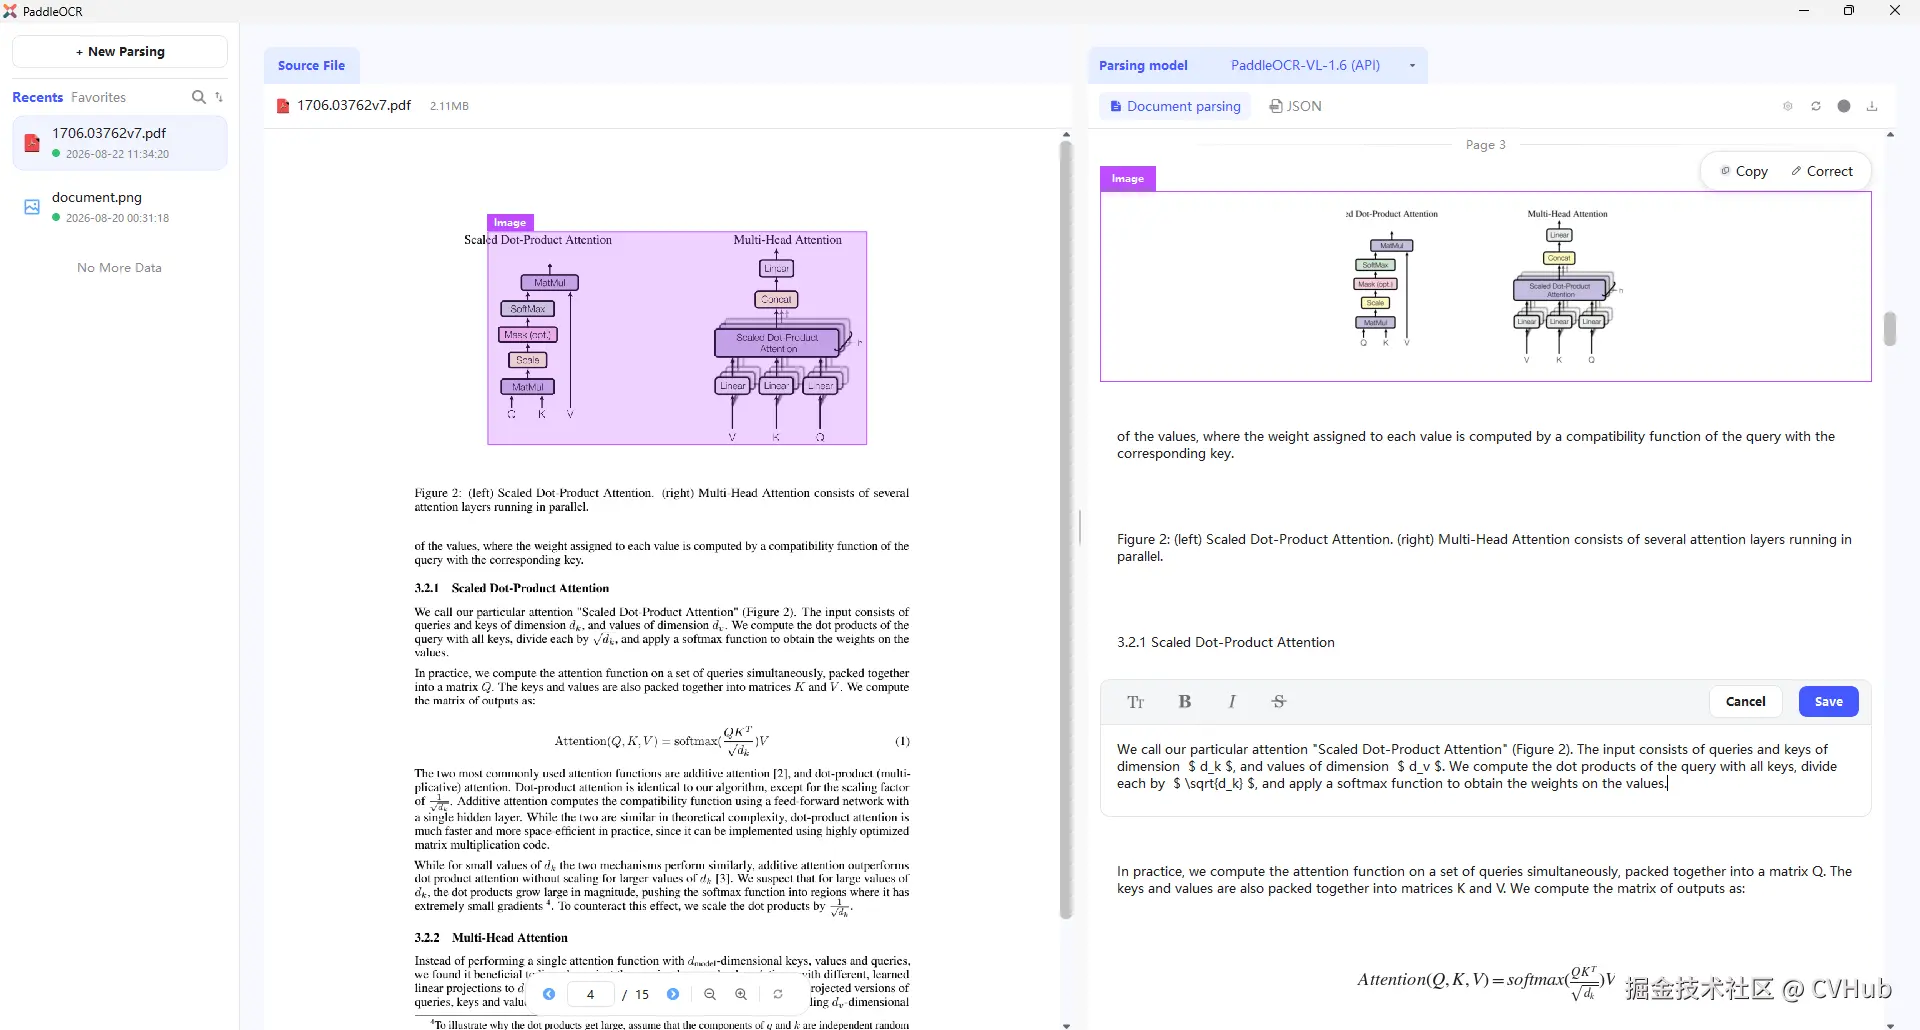Toggle bold formatting in the editor
The image size is (1920, 1030).
[x=1185, y=702]
